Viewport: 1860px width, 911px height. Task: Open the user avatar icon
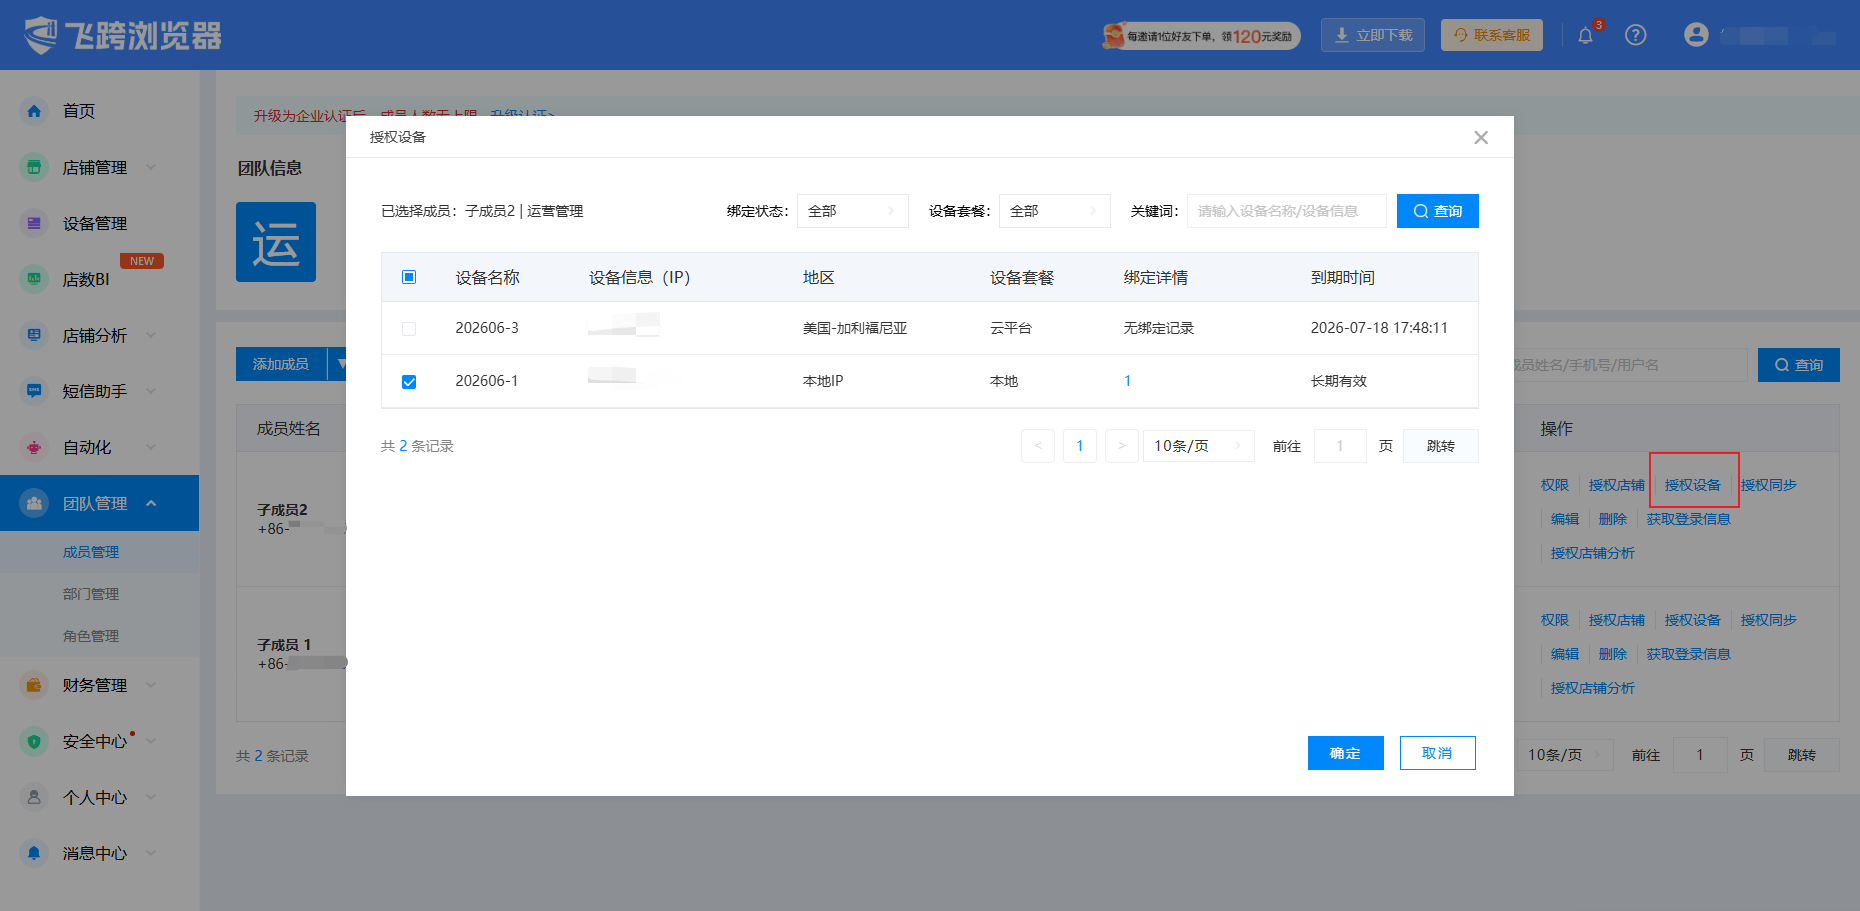click(x=1696, y=35)
